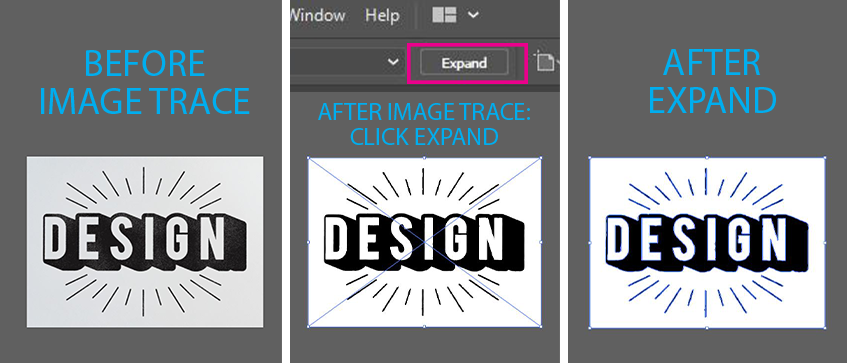Viewport: 847px width, 363px height.
Task: Select the expanded blue-outlined DESIGN artwork
Action: point(707,243)
